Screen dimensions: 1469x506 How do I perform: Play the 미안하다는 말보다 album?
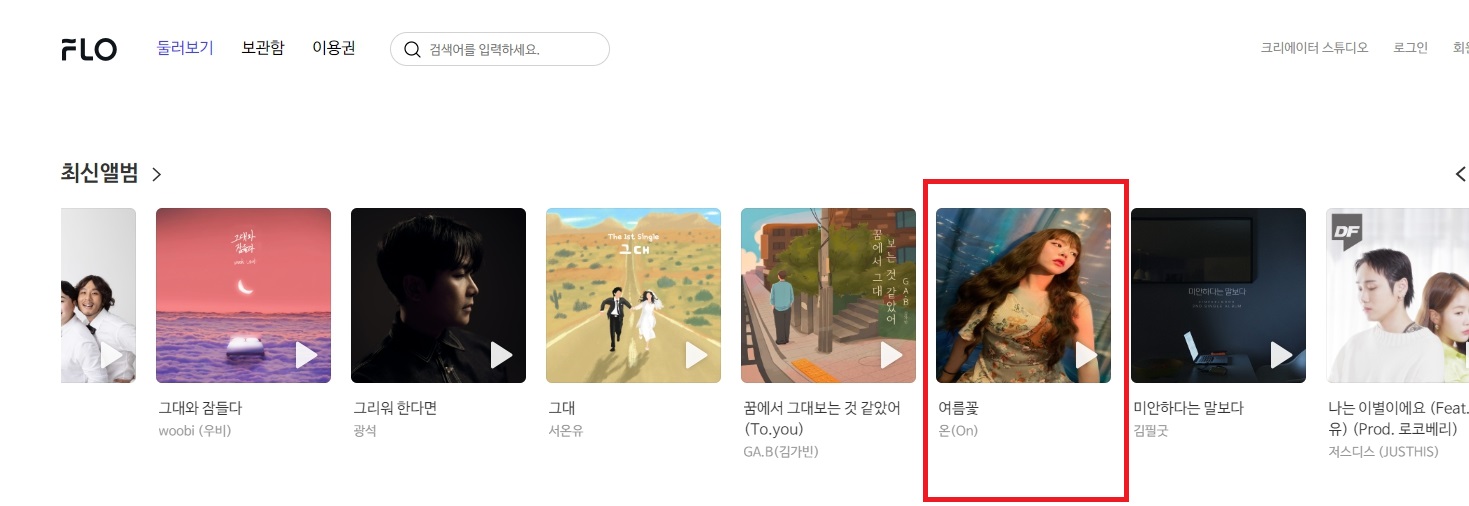[x=1281, y=355]
